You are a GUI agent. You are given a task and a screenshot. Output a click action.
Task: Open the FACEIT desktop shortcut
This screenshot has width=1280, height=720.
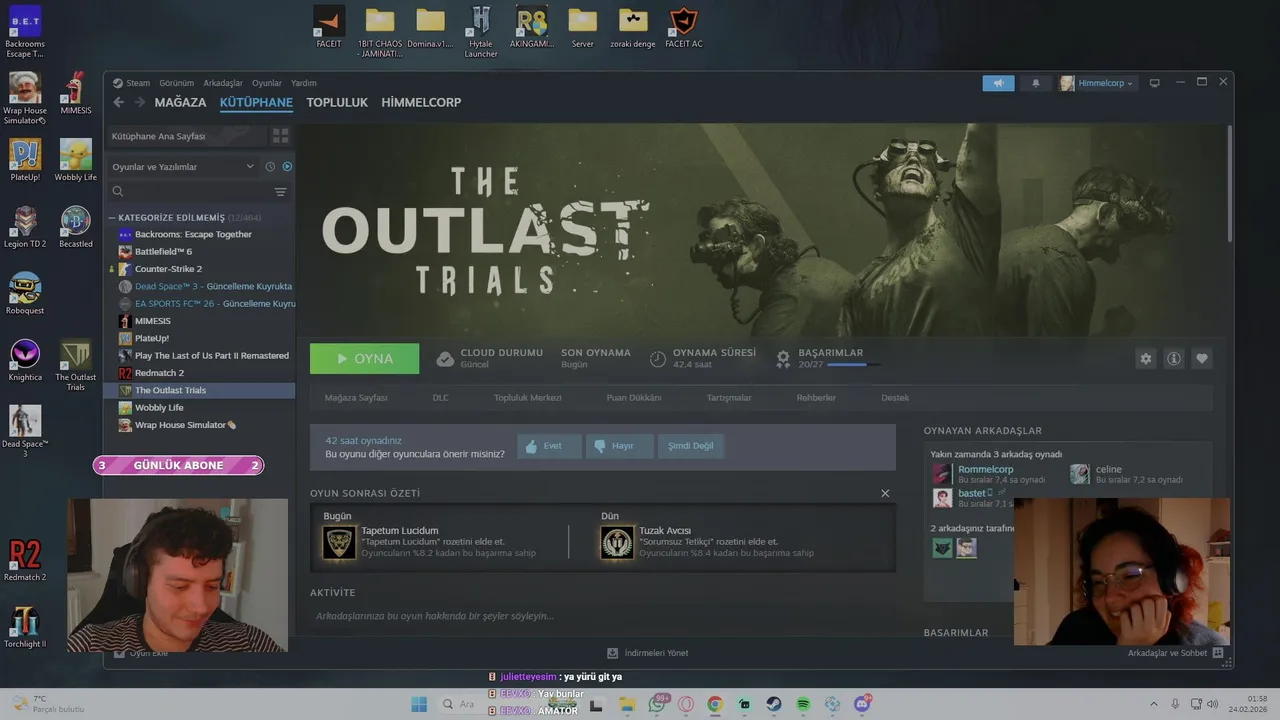pyautogui.click(x=329, y=28)
